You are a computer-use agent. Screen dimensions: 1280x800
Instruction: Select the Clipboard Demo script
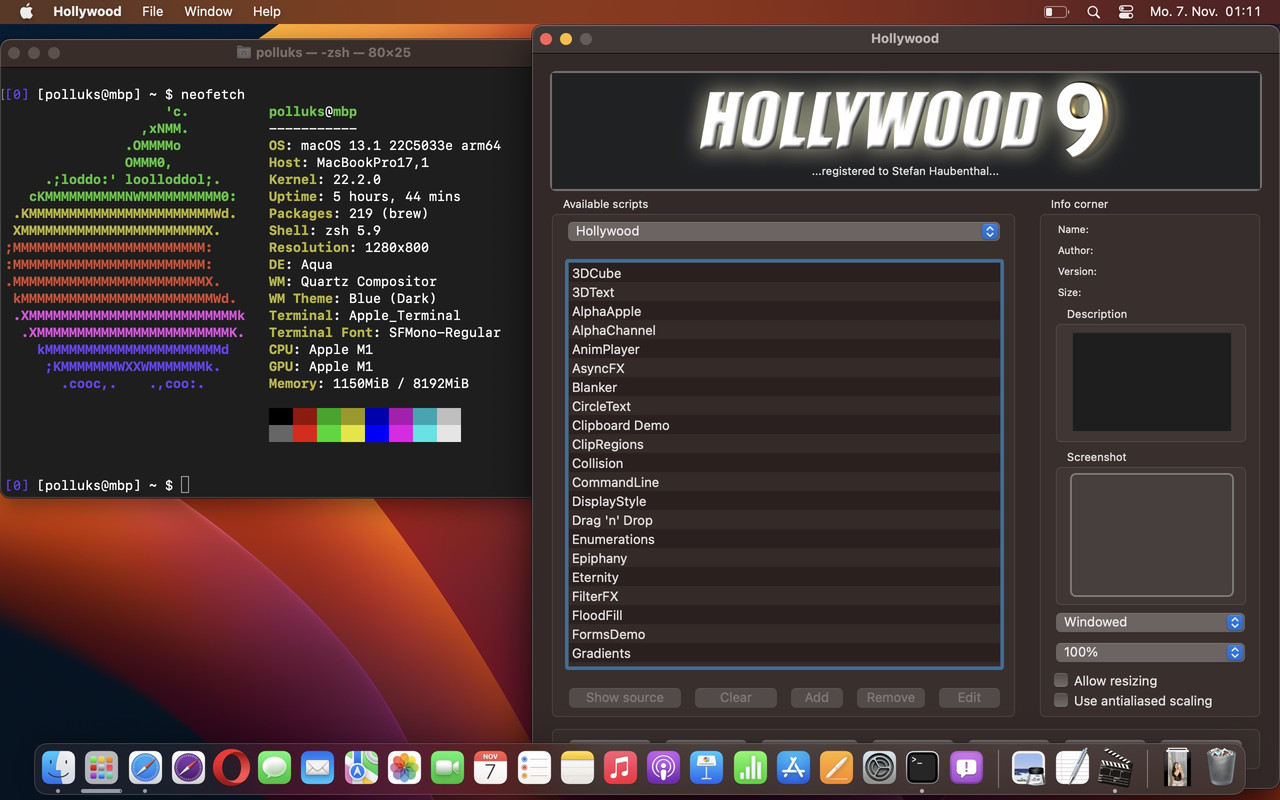click(784, 425)
